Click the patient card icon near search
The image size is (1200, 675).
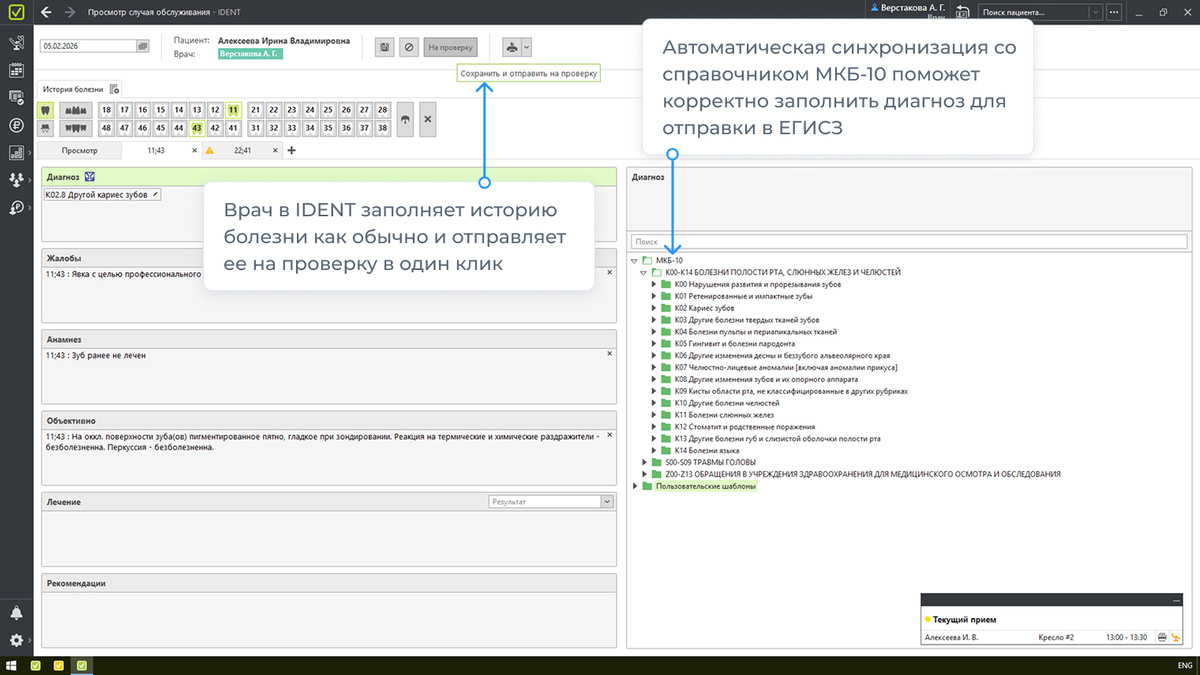pyautogui.click(x=962, y=12)
